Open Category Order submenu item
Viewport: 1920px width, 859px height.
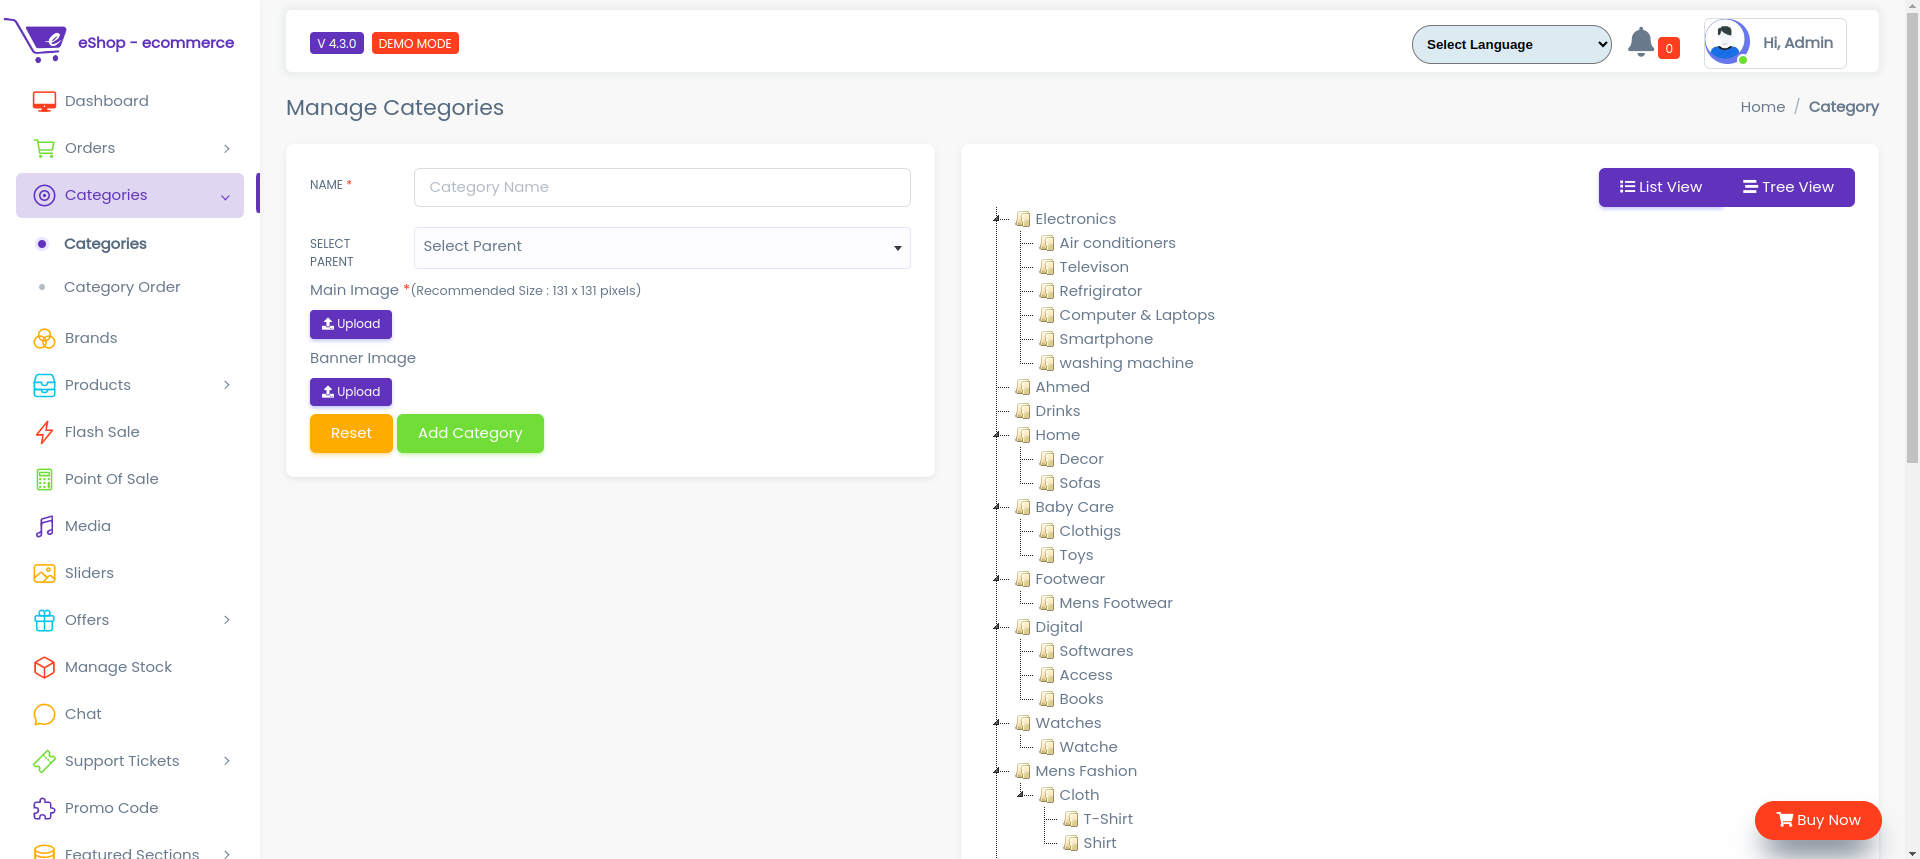point(122,287)
